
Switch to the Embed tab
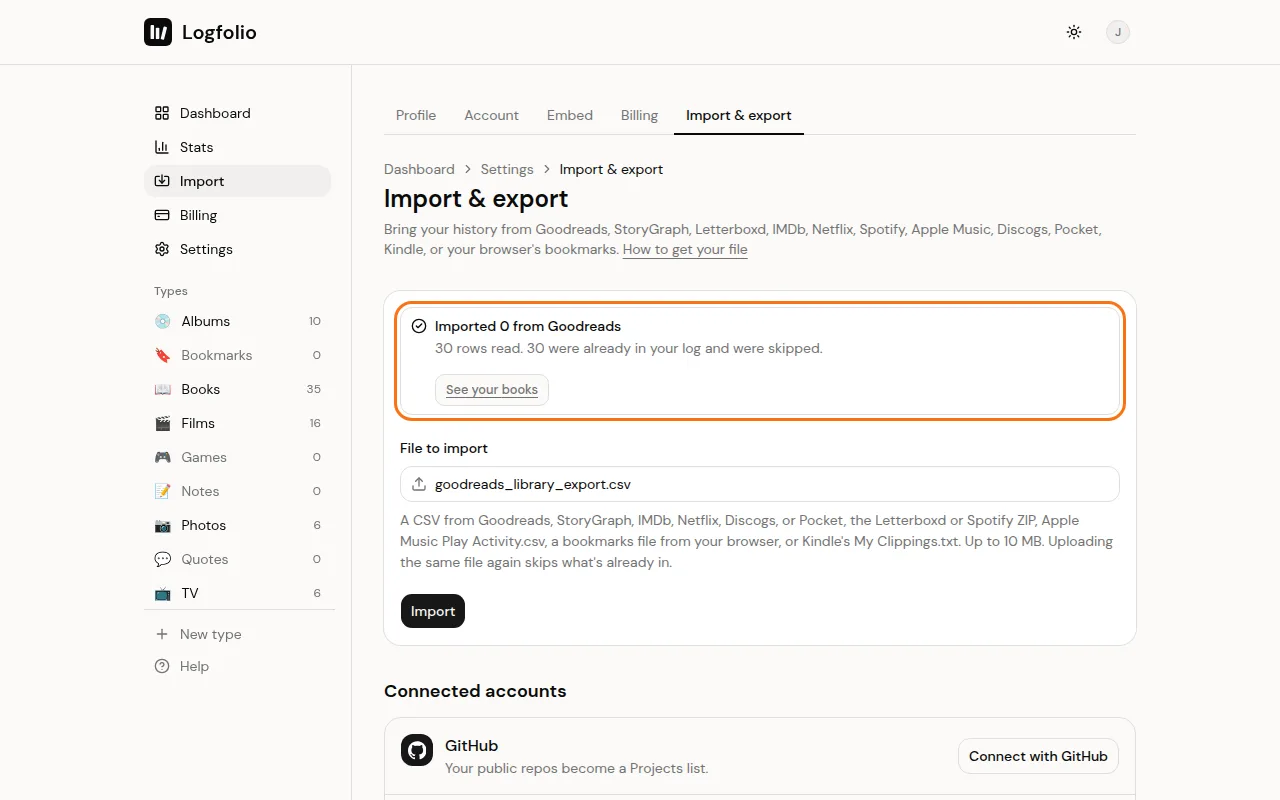pyautogui.click(x=570, y=115)
